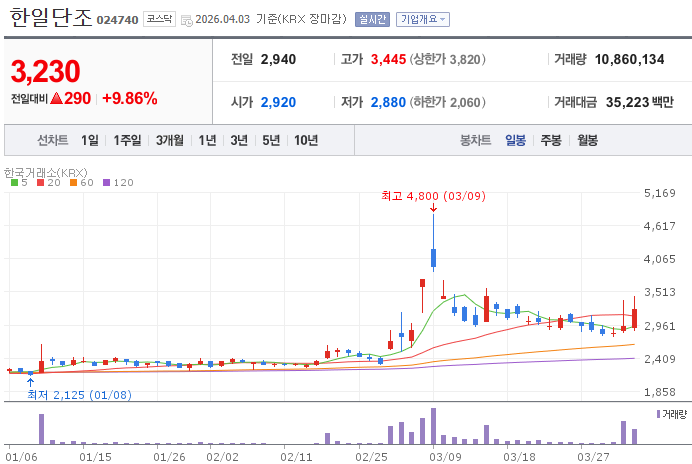Viewport: 692px width, 464px height.
Task: Click the 상한가 3,820 text
Action: (448, 59)
